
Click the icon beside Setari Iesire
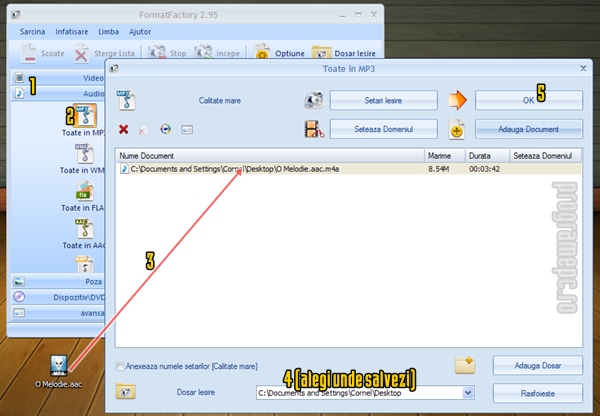314,100
